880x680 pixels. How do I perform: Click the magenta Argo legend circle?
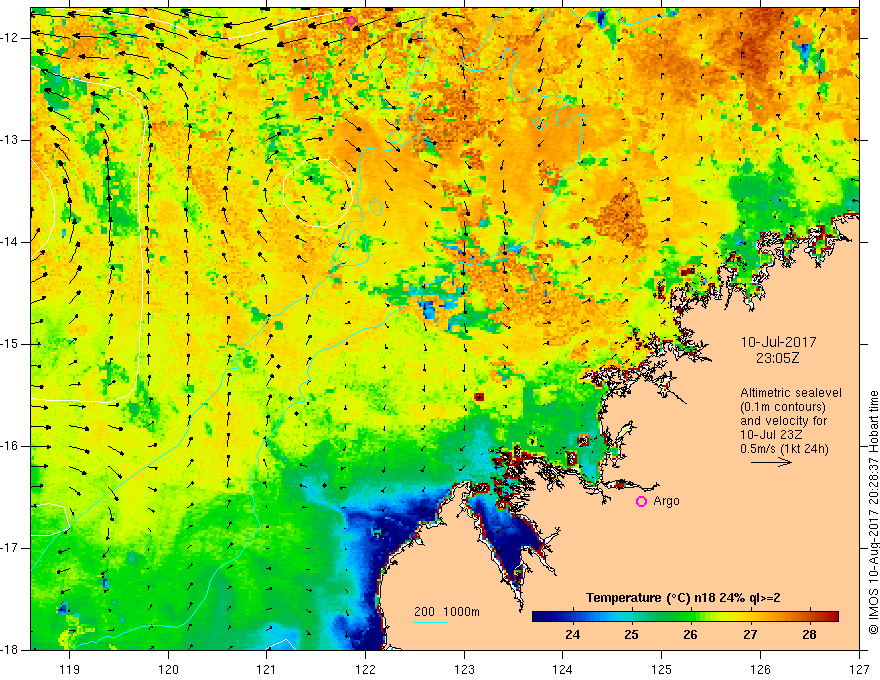point(641,501)
